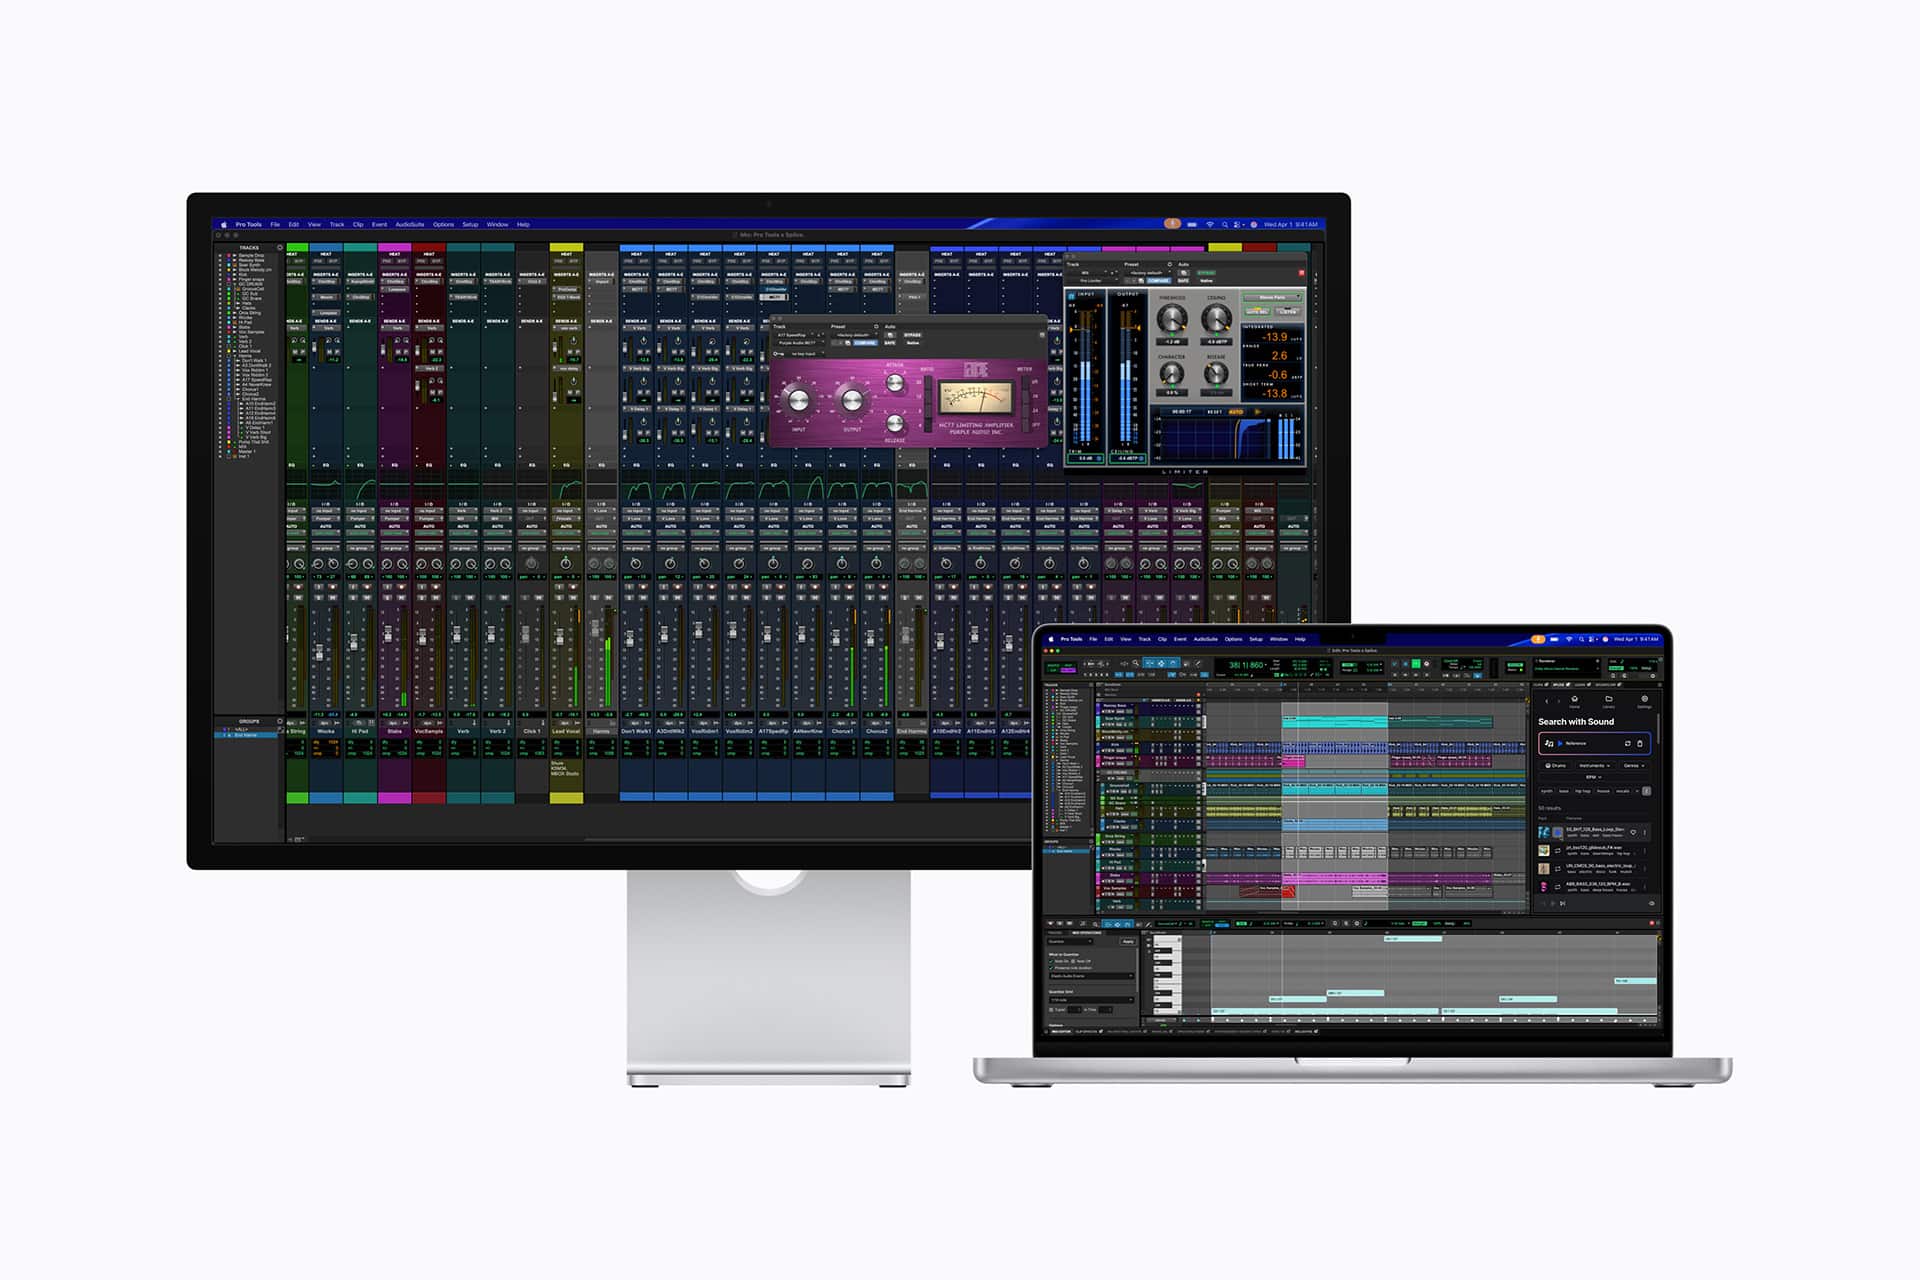The width and height of the screenshot is (1920, 1280).
Task: Click the ATTACK knob on the MC77 plugin
Action: [895, 382]
